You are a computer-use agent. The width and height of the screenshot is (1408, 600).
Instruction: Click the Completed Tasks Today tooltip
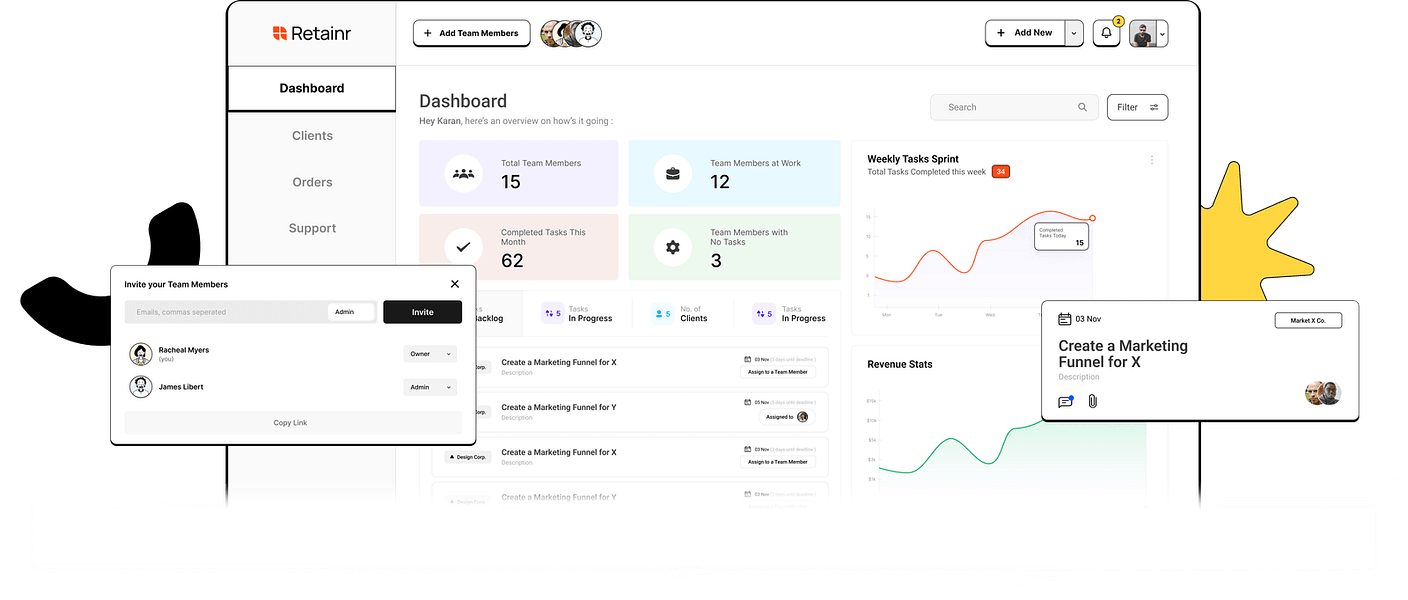tap(1062, 236)
